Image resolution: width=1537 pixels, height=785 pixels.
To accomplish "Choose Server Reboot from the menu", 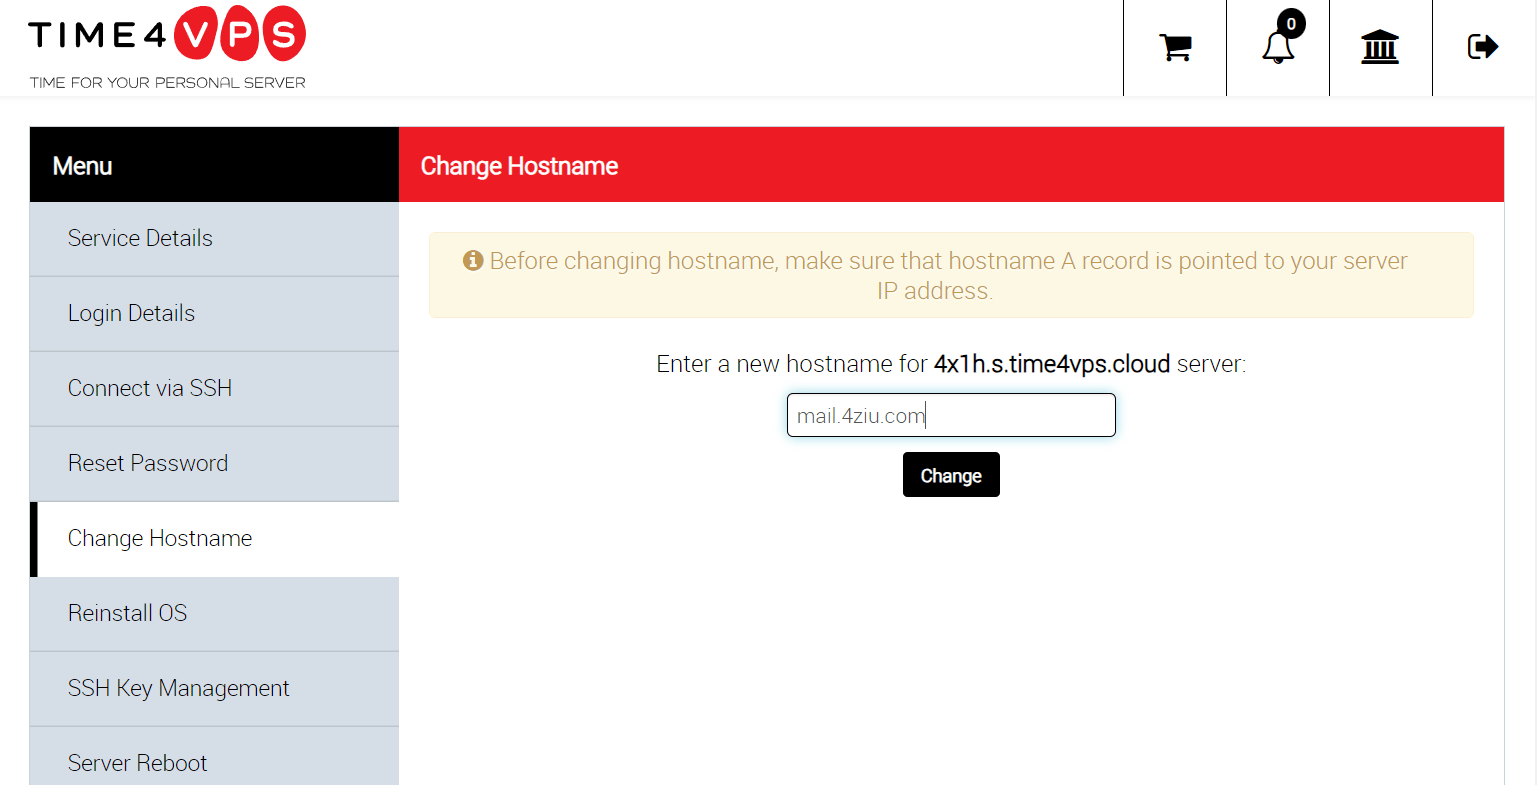I will coord(137,763).
